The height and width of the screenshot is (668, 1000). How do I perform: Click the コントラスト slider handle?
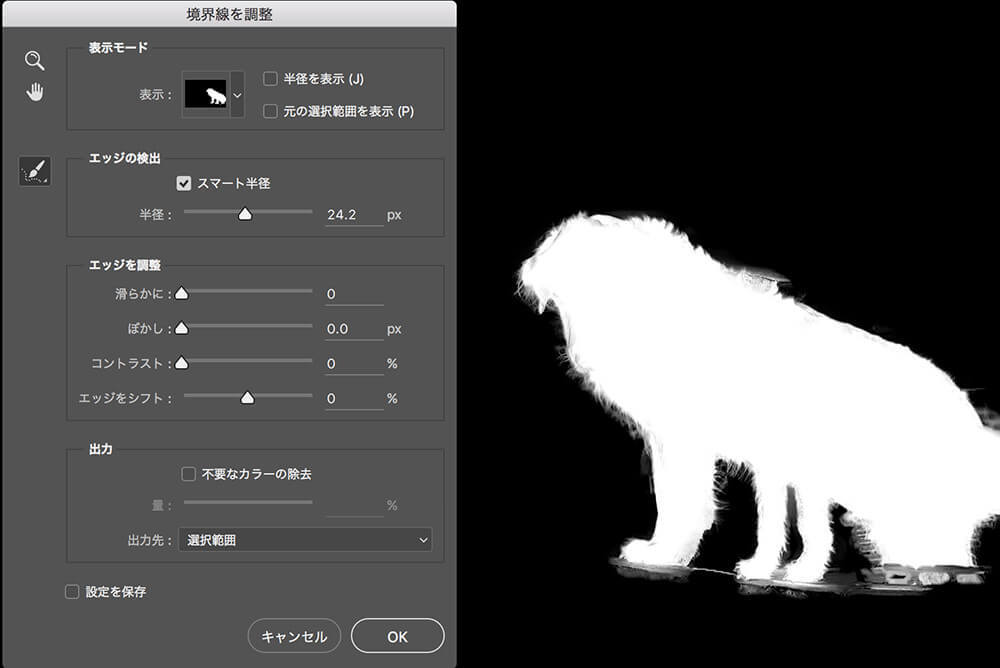coord(182,363)
